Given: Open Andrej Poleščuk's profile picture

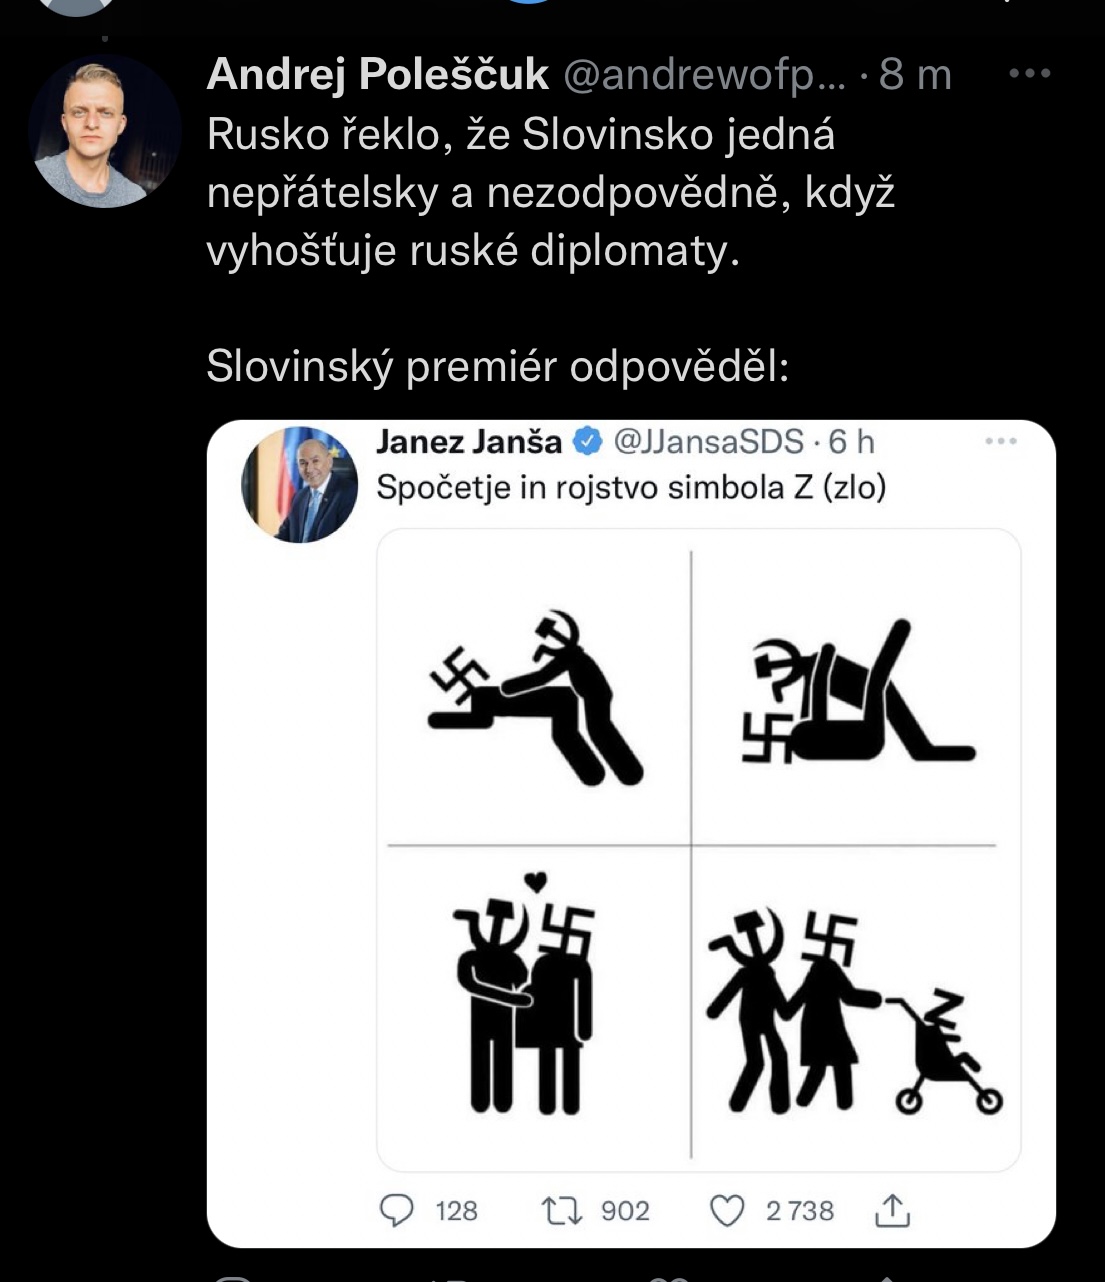Looking at the screenshot, I should tap(104, 131).
